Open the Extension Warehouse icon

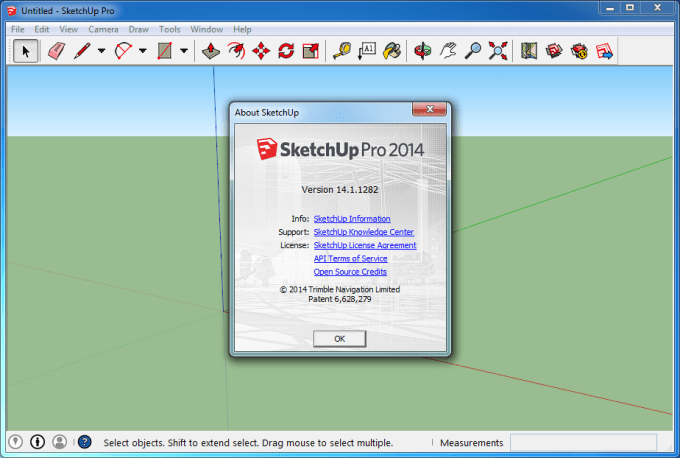coord(579,51)
